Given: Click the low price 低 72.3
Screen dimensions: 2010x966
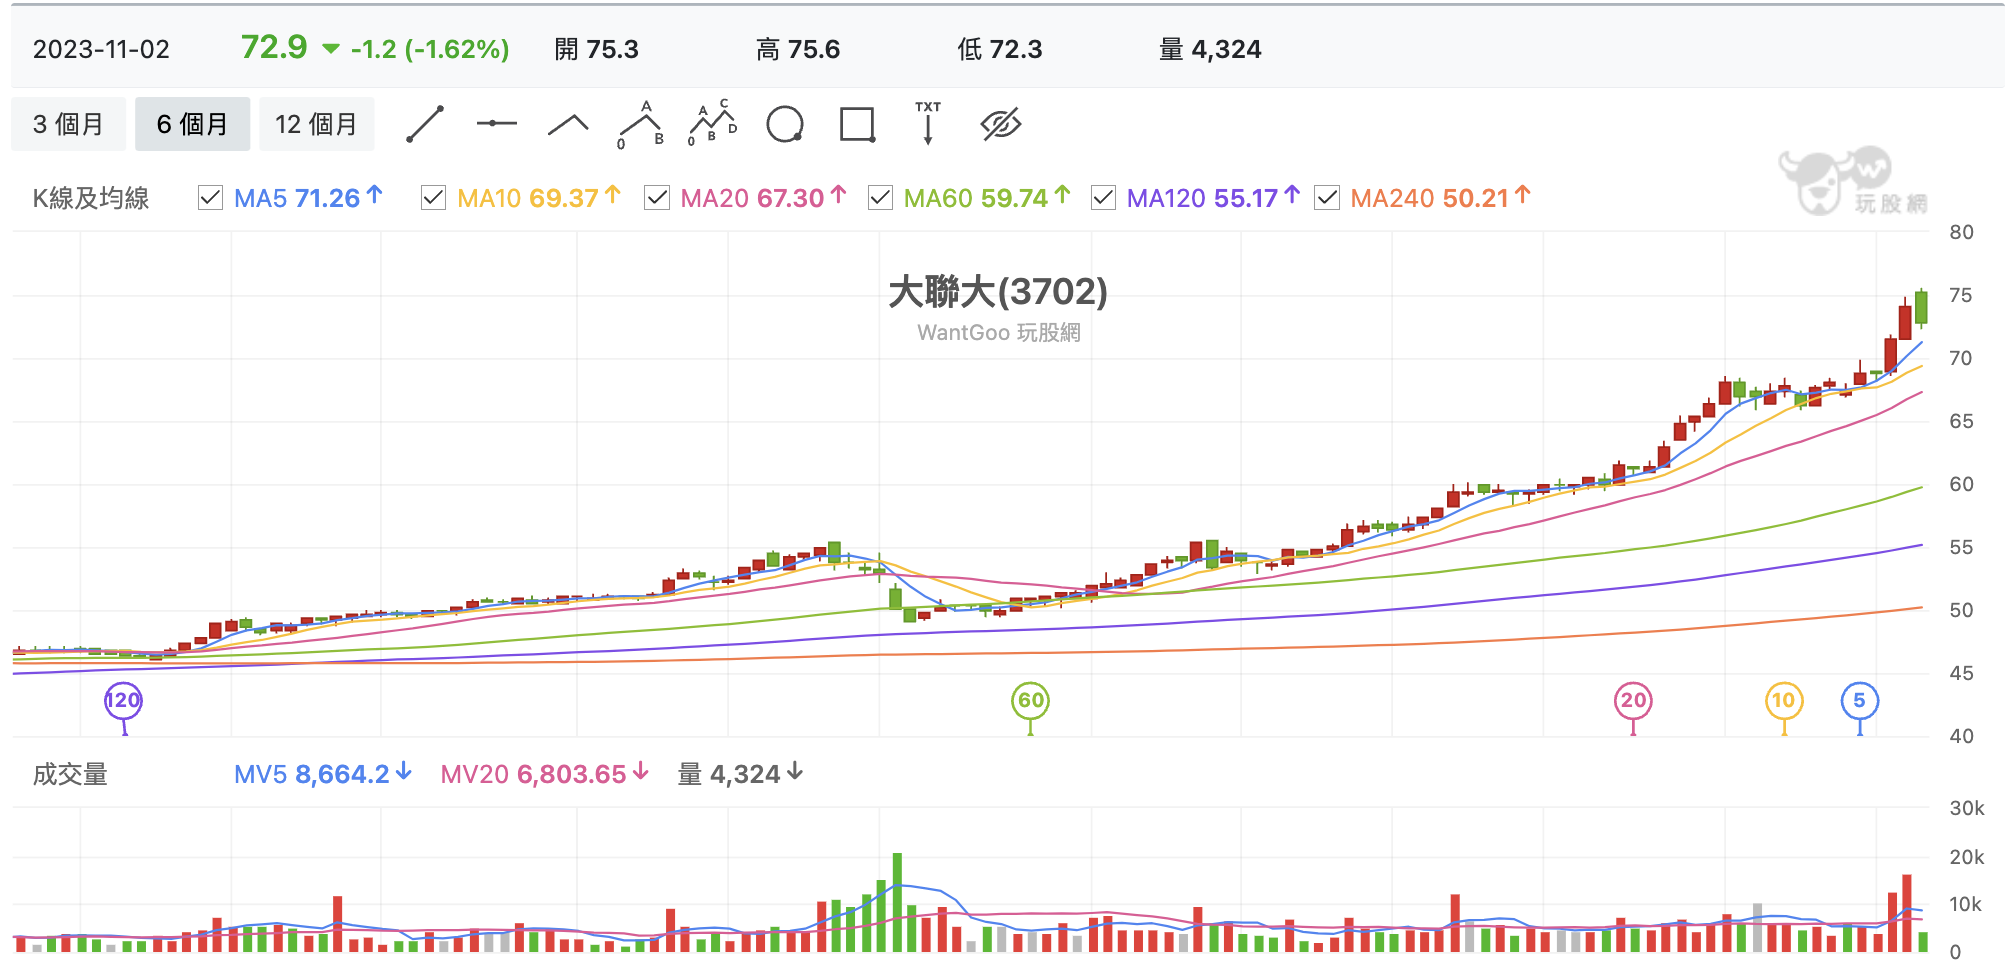Looking at the screenshot, I should click(999, 49).
